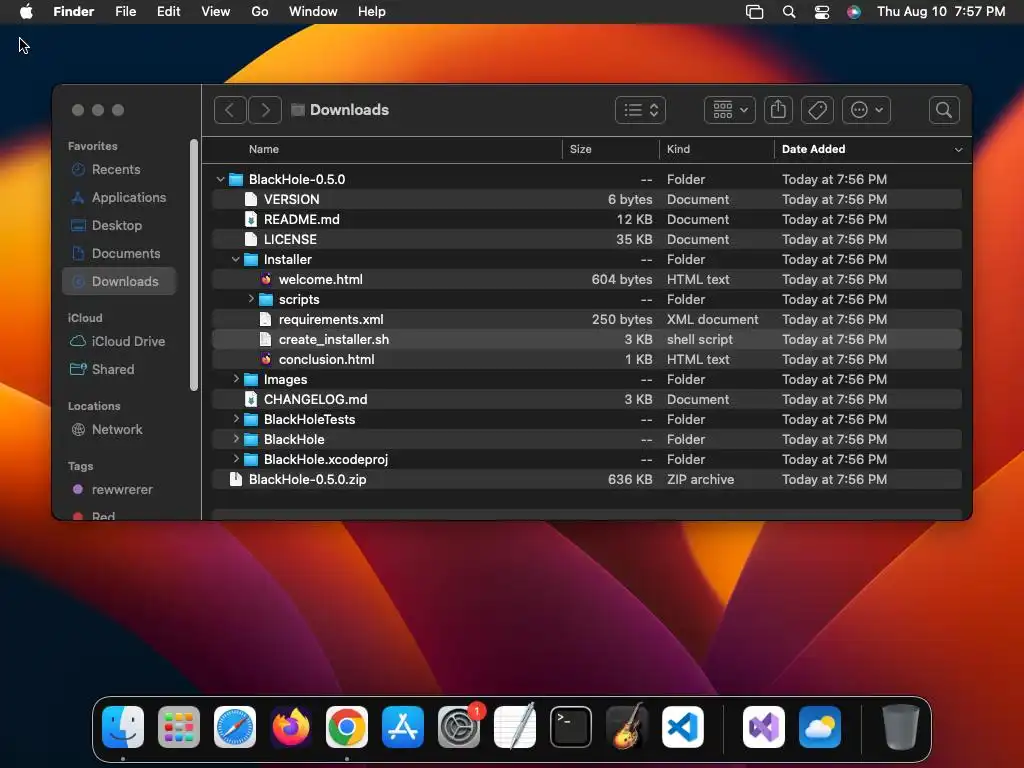Click the Stage Manager menu bar icon
Screen dimensions: 1024x768
[754, 12]
